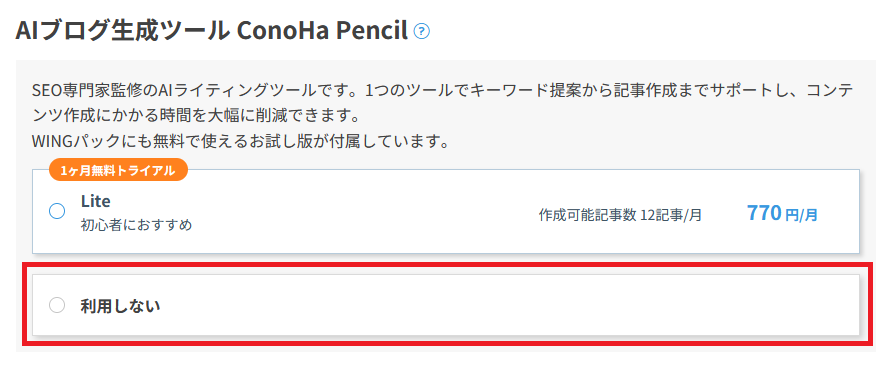Click the 1ヶ月無料トライアル orange badge
The width and height of the screenshot is (889, 371).
pyautogui.click(x=118, y=170)
